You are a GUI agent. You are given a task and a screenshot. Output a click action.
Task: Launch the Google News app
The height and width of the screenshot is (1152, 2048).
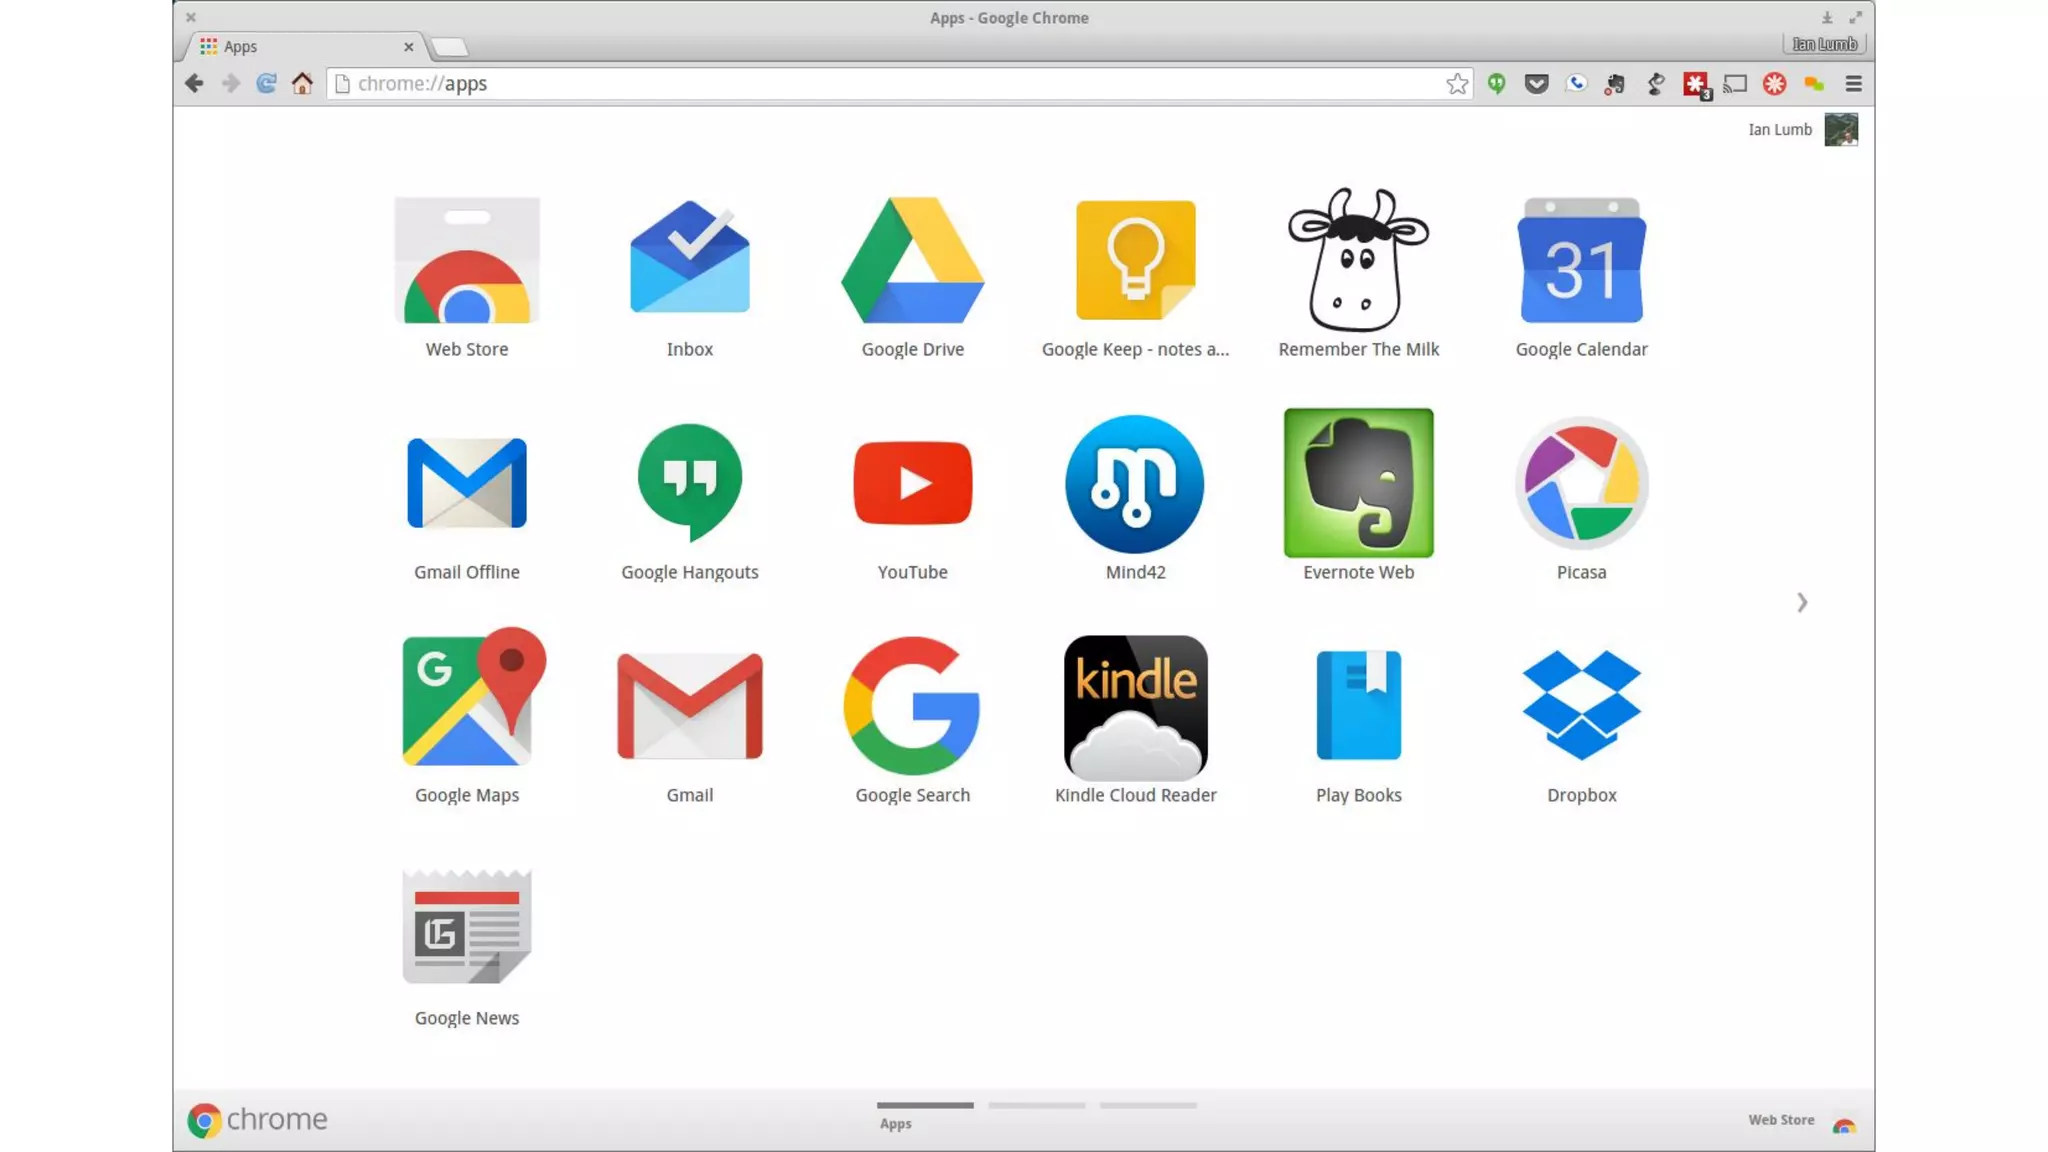pos(466,928)
